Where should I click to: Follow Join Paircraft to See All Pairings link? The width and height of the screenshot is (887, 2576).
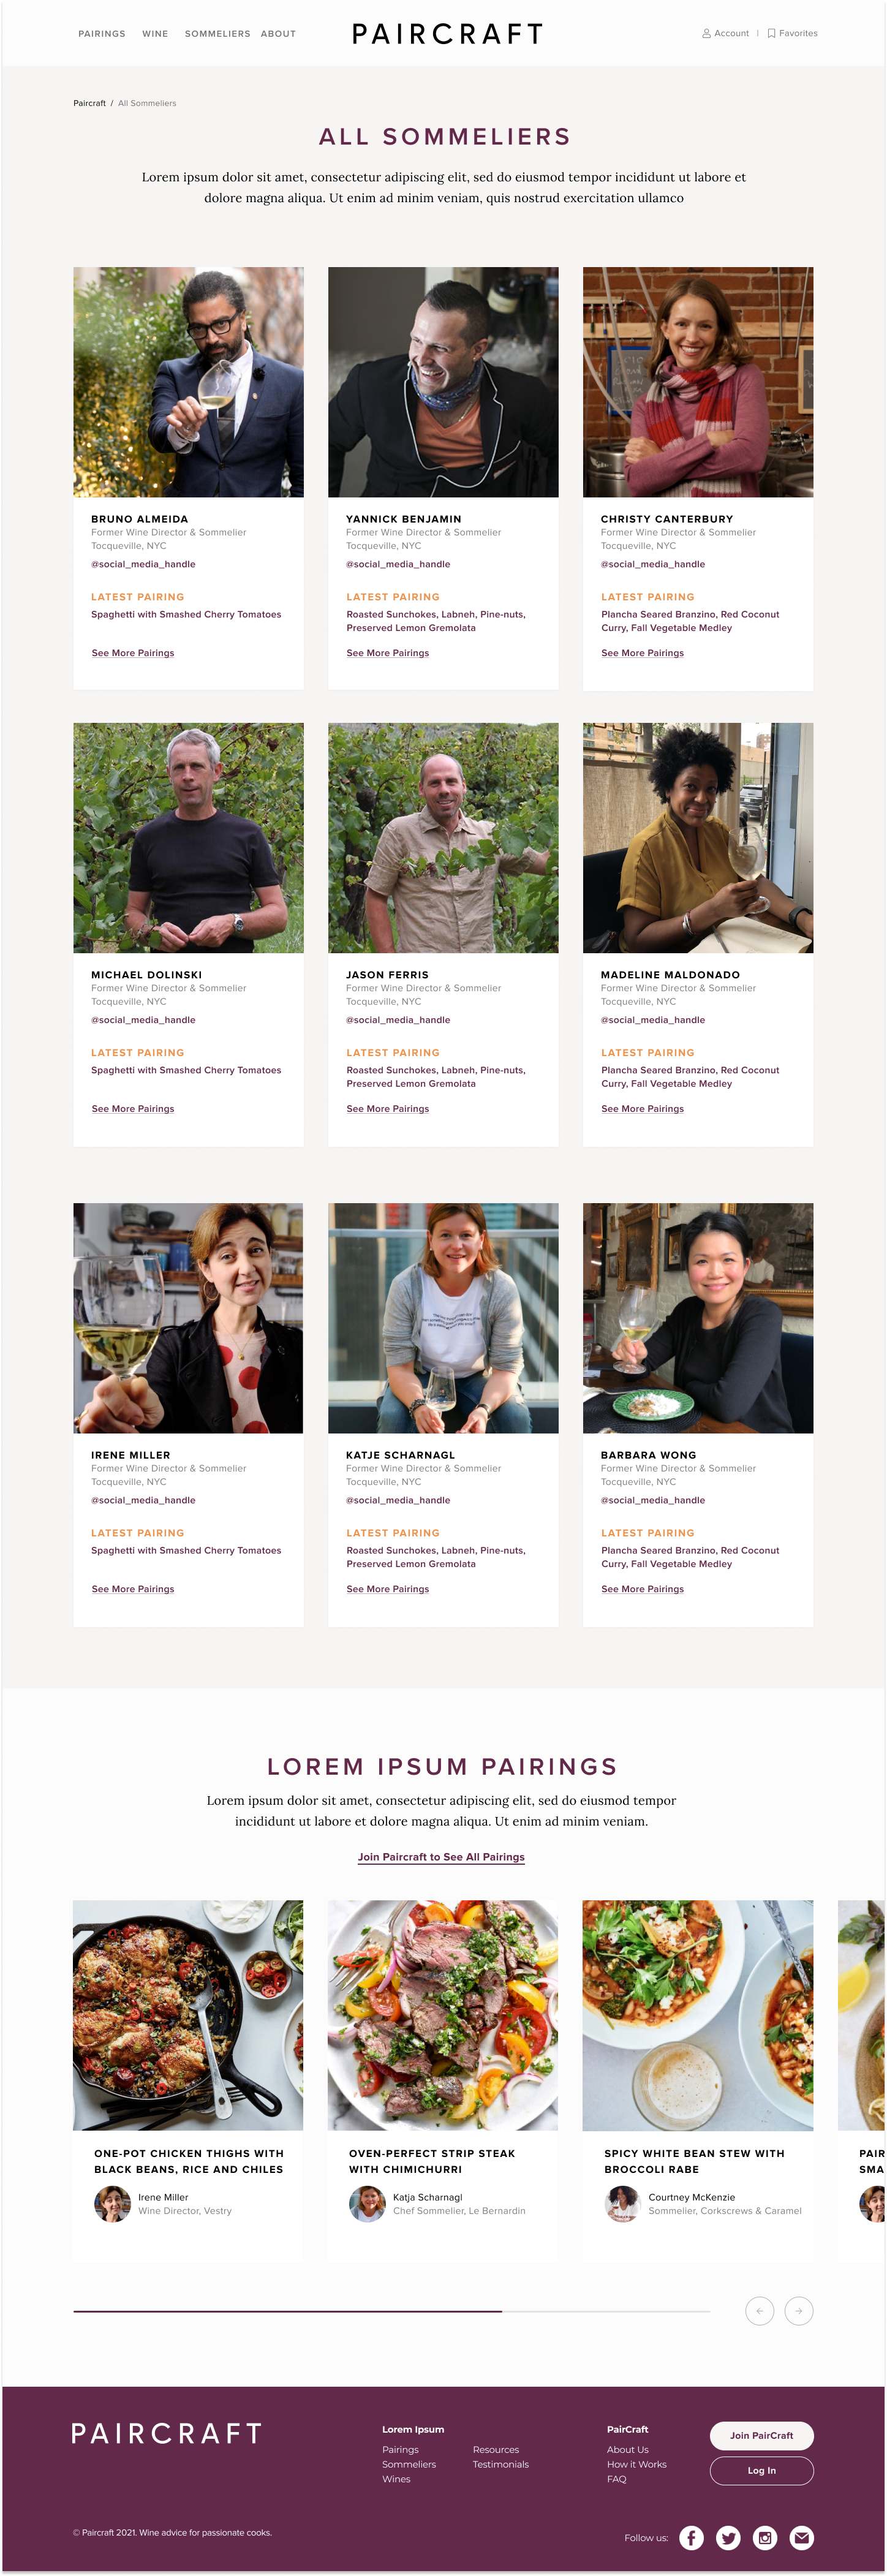441,1857
